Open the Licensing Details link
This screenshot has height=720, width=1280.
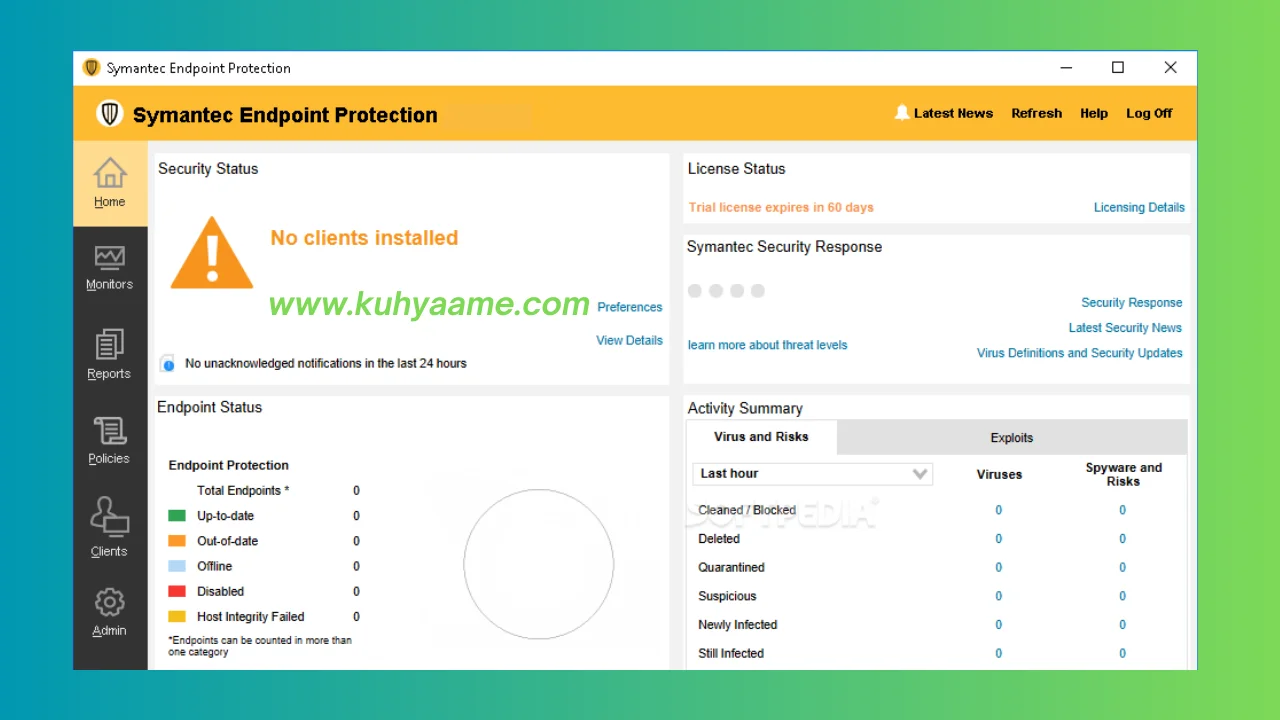pos(1139,207)
